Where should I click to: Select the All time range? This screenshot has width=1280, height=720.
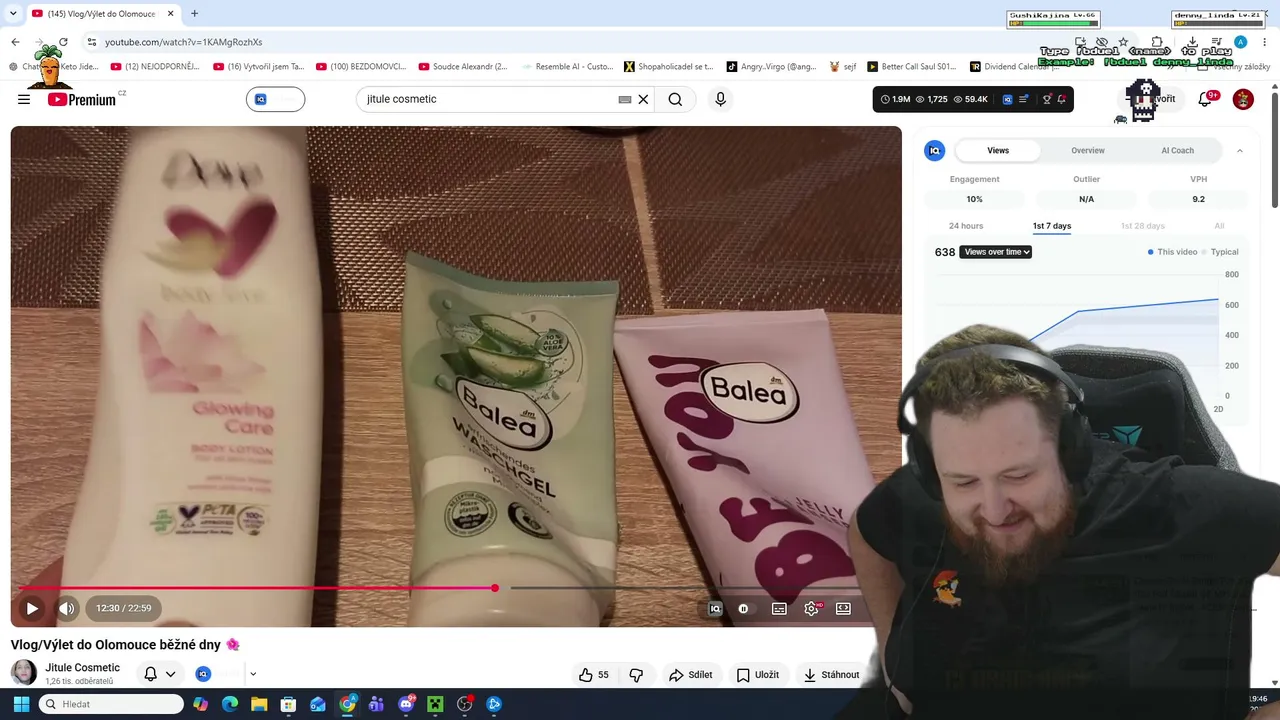pos(1219,226)
